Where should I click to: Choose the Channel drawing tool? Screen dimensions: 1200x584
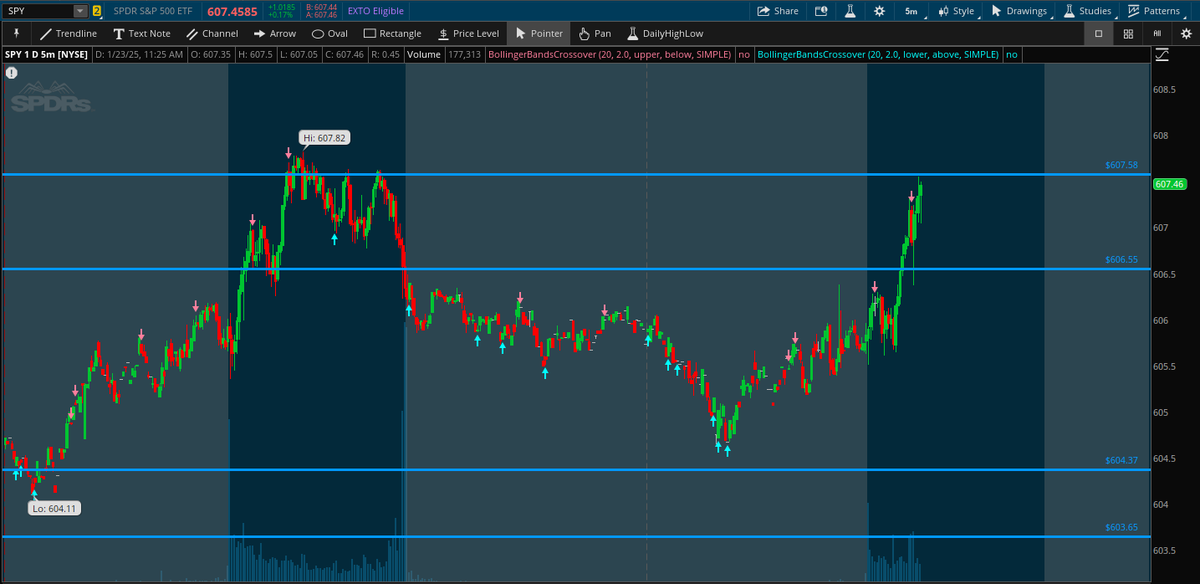(212, 33)
